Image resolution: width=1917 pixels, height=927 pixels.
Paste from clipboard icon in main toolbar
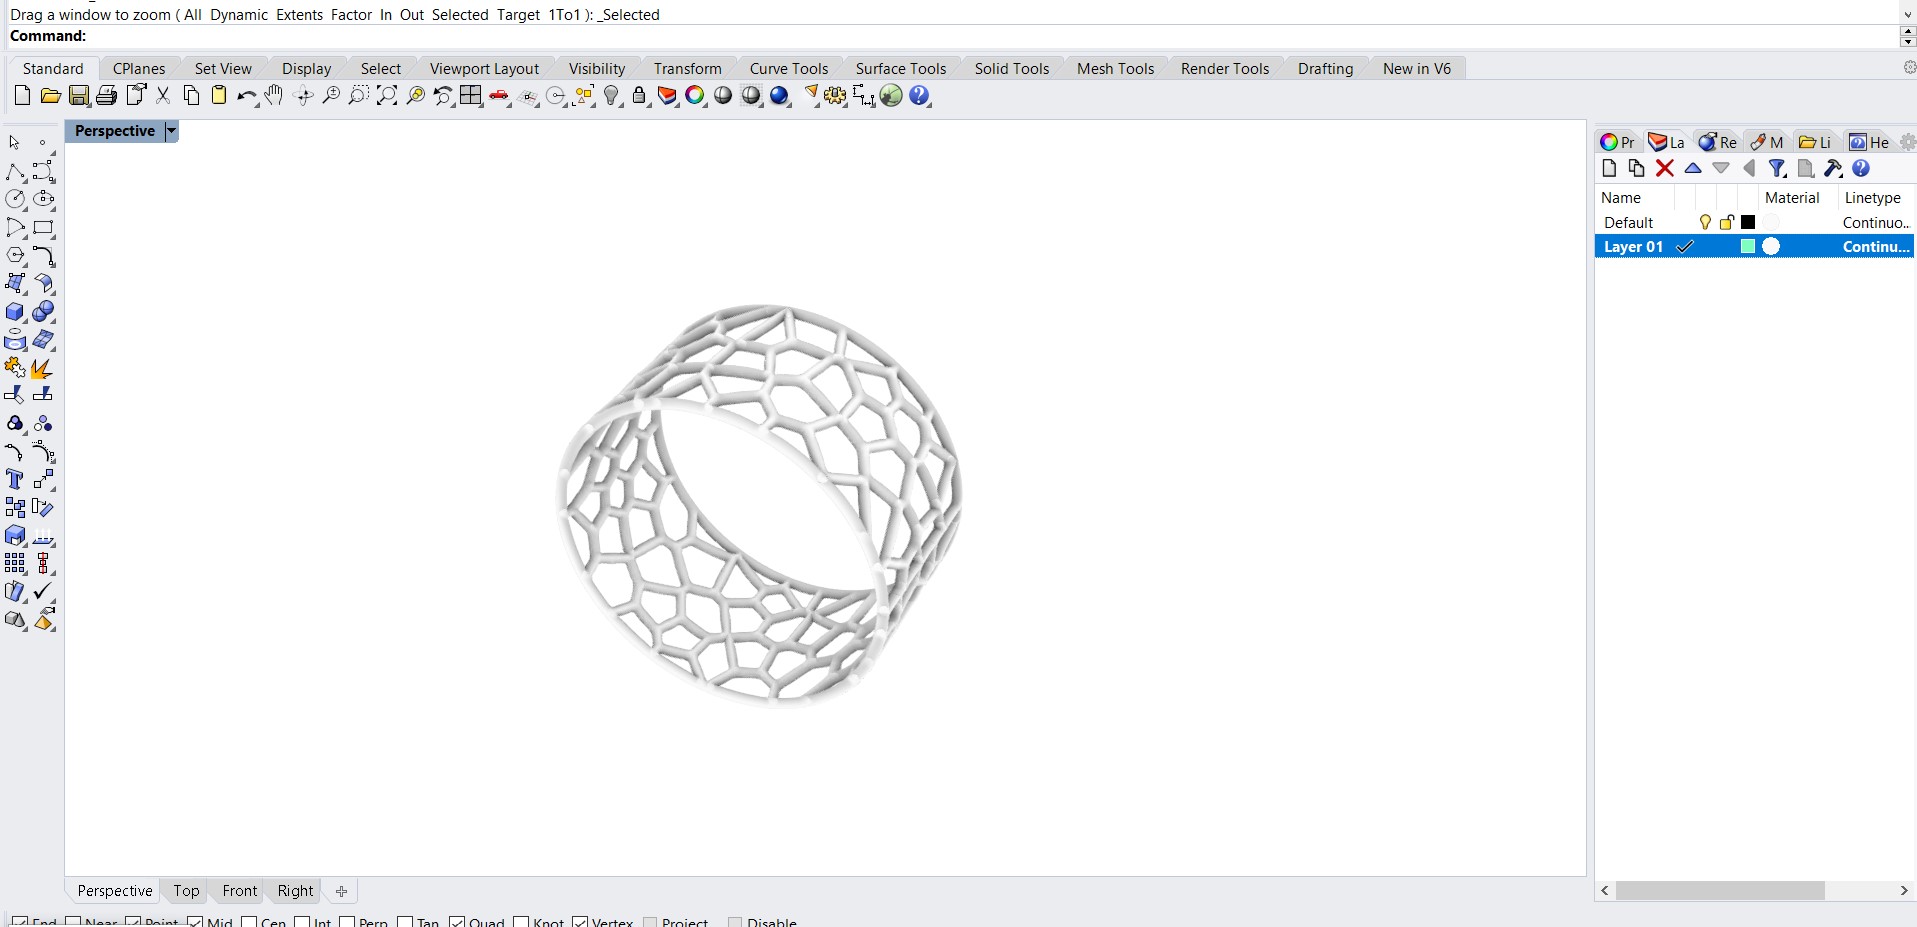219,96
